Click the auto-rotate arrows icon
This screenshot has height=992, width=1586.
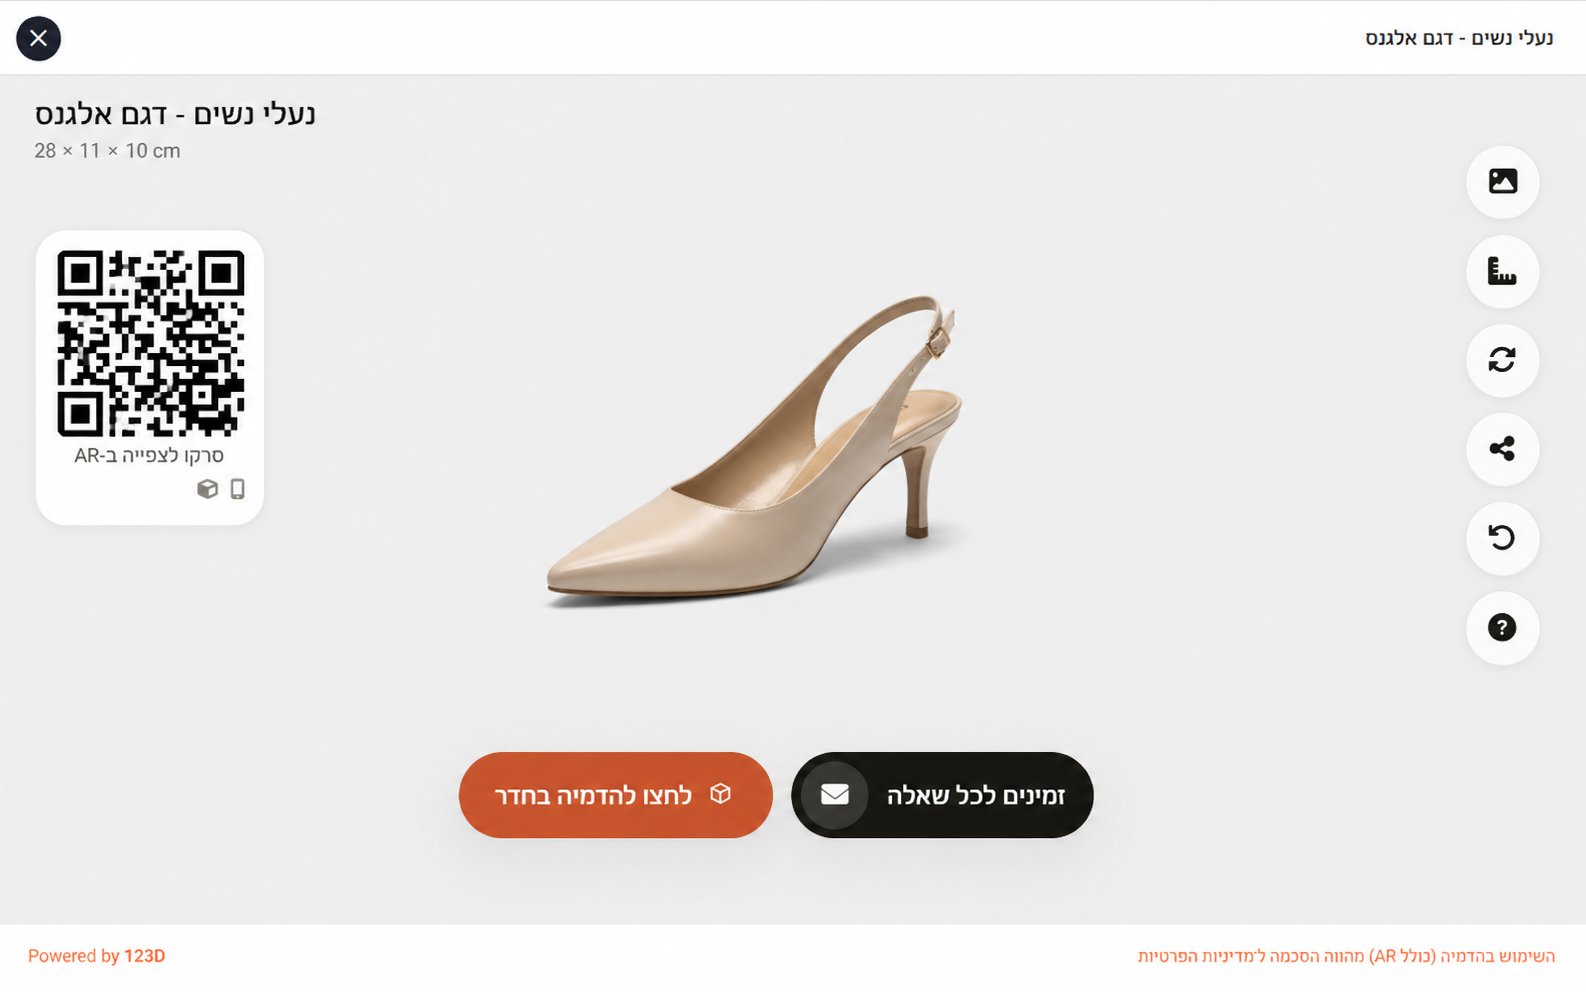click(1502, 360)
